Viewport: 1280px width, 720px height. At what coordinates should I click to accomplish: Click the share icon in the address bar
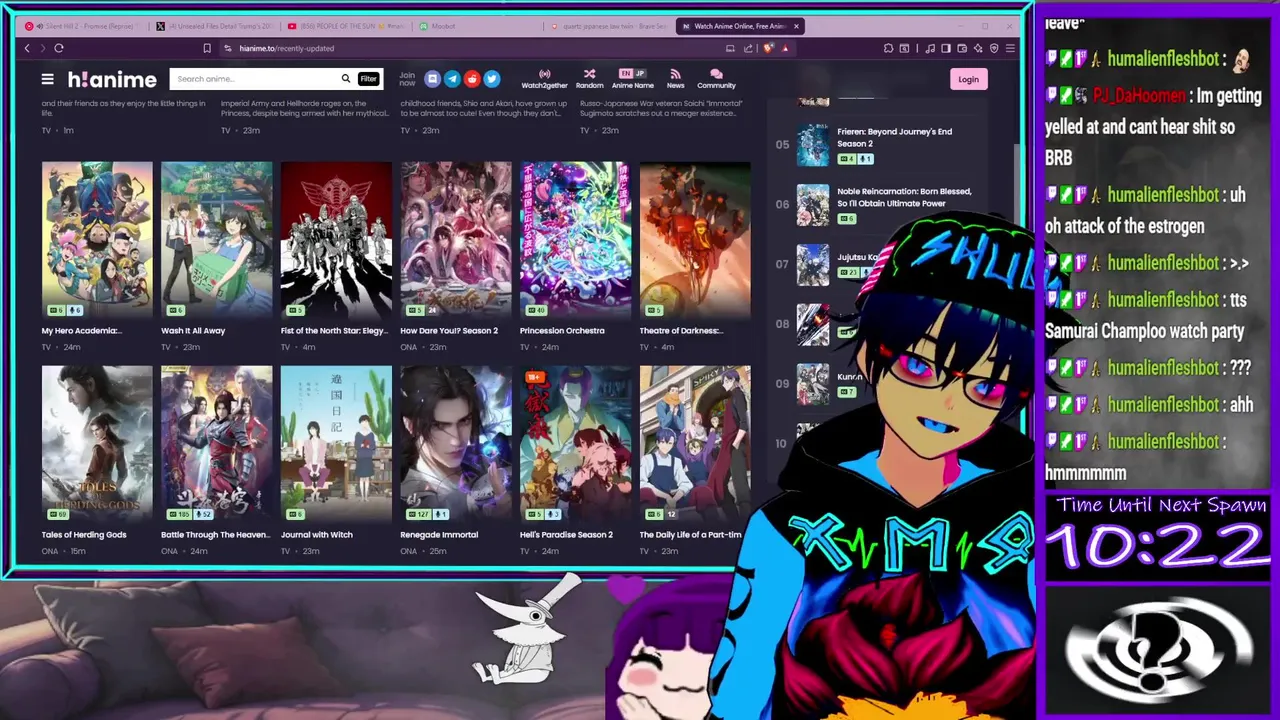click(748, 48)
